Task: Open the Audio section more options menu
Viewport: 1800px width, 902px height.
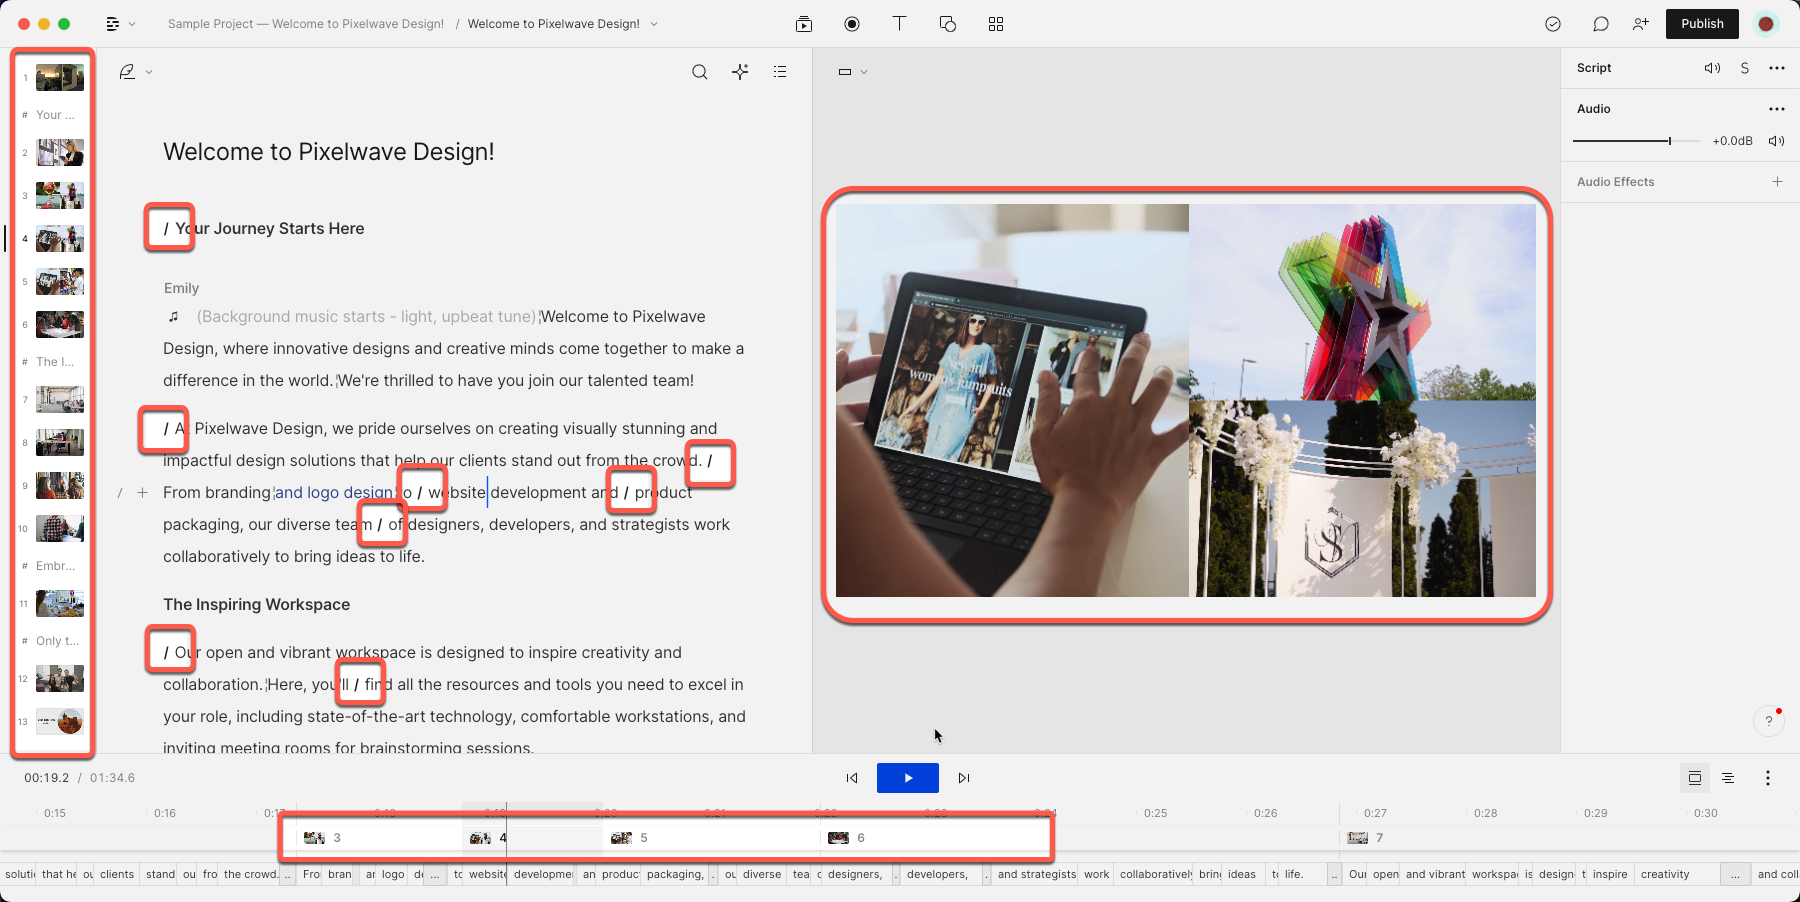Action: [1777, 109]
